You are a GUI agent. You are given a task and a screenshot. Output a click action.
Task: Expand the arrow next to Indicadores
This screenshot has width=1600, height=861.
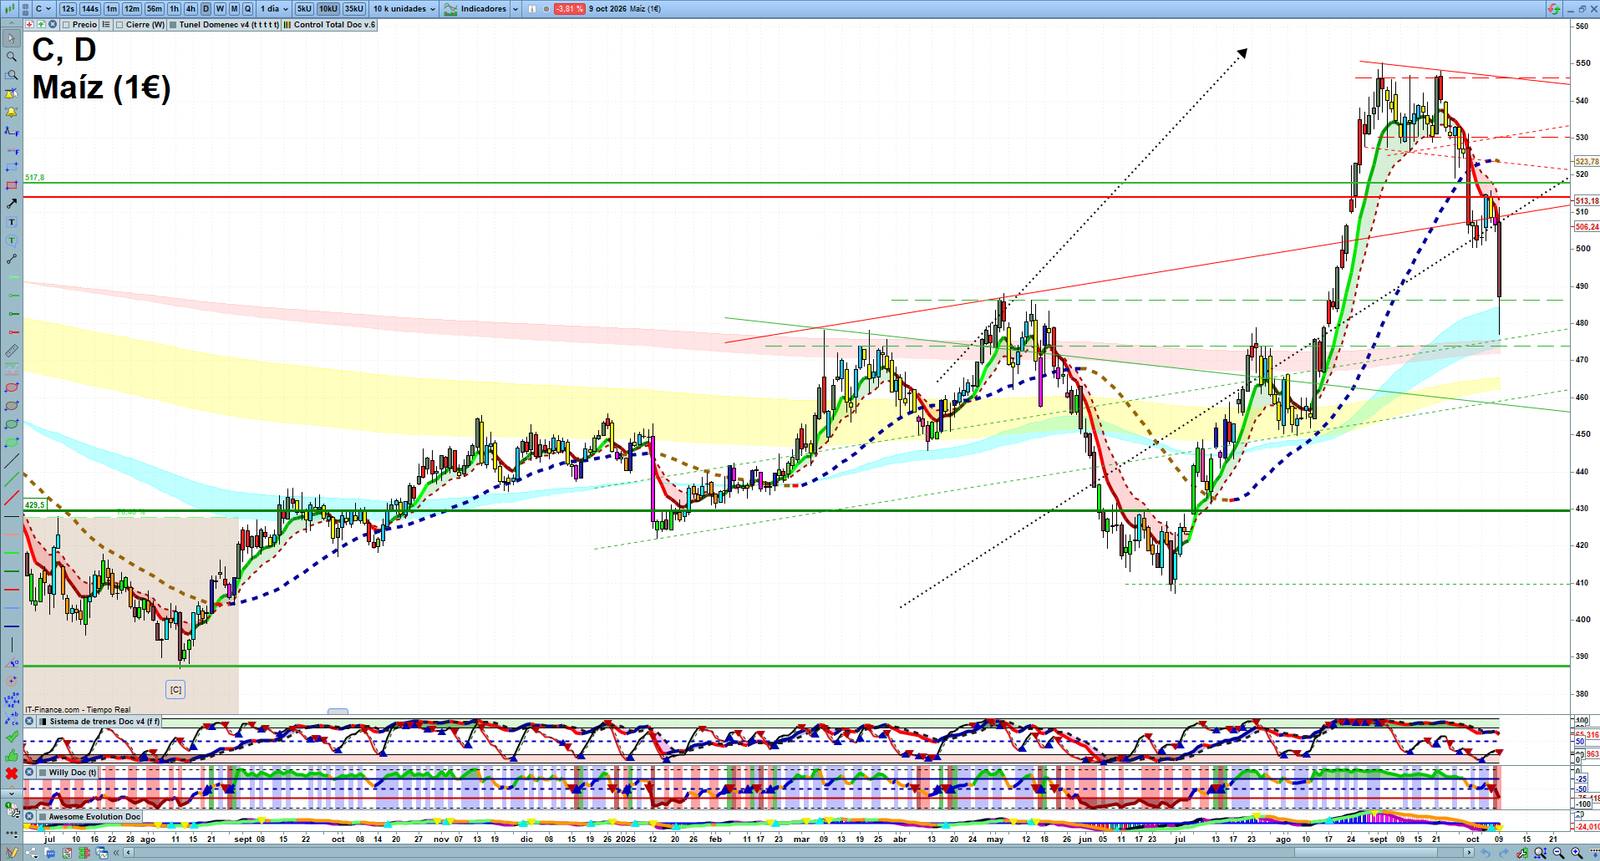(515, 9)
